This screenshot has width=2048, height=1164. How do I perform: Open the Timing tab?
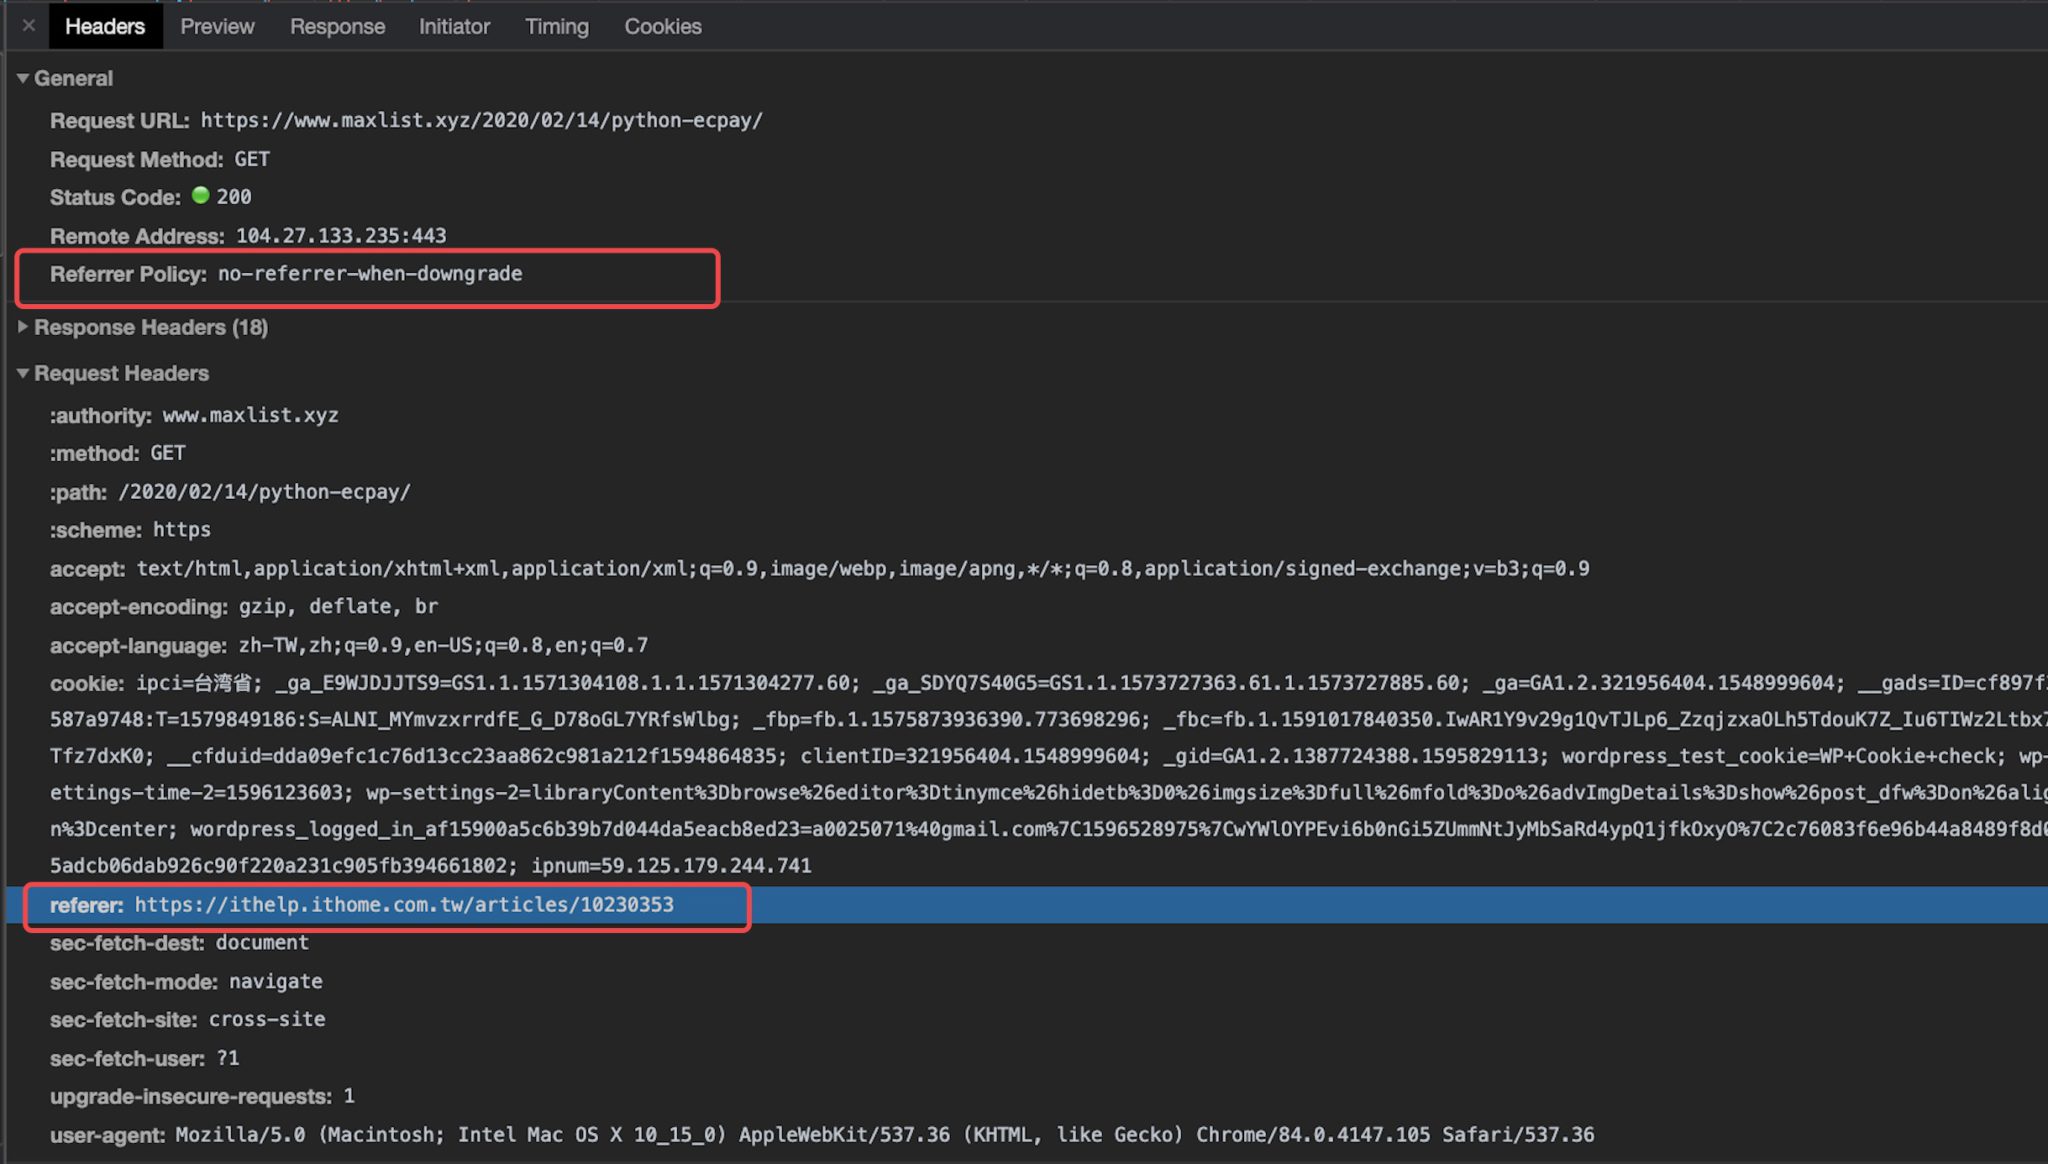click(x=556, y=27)
